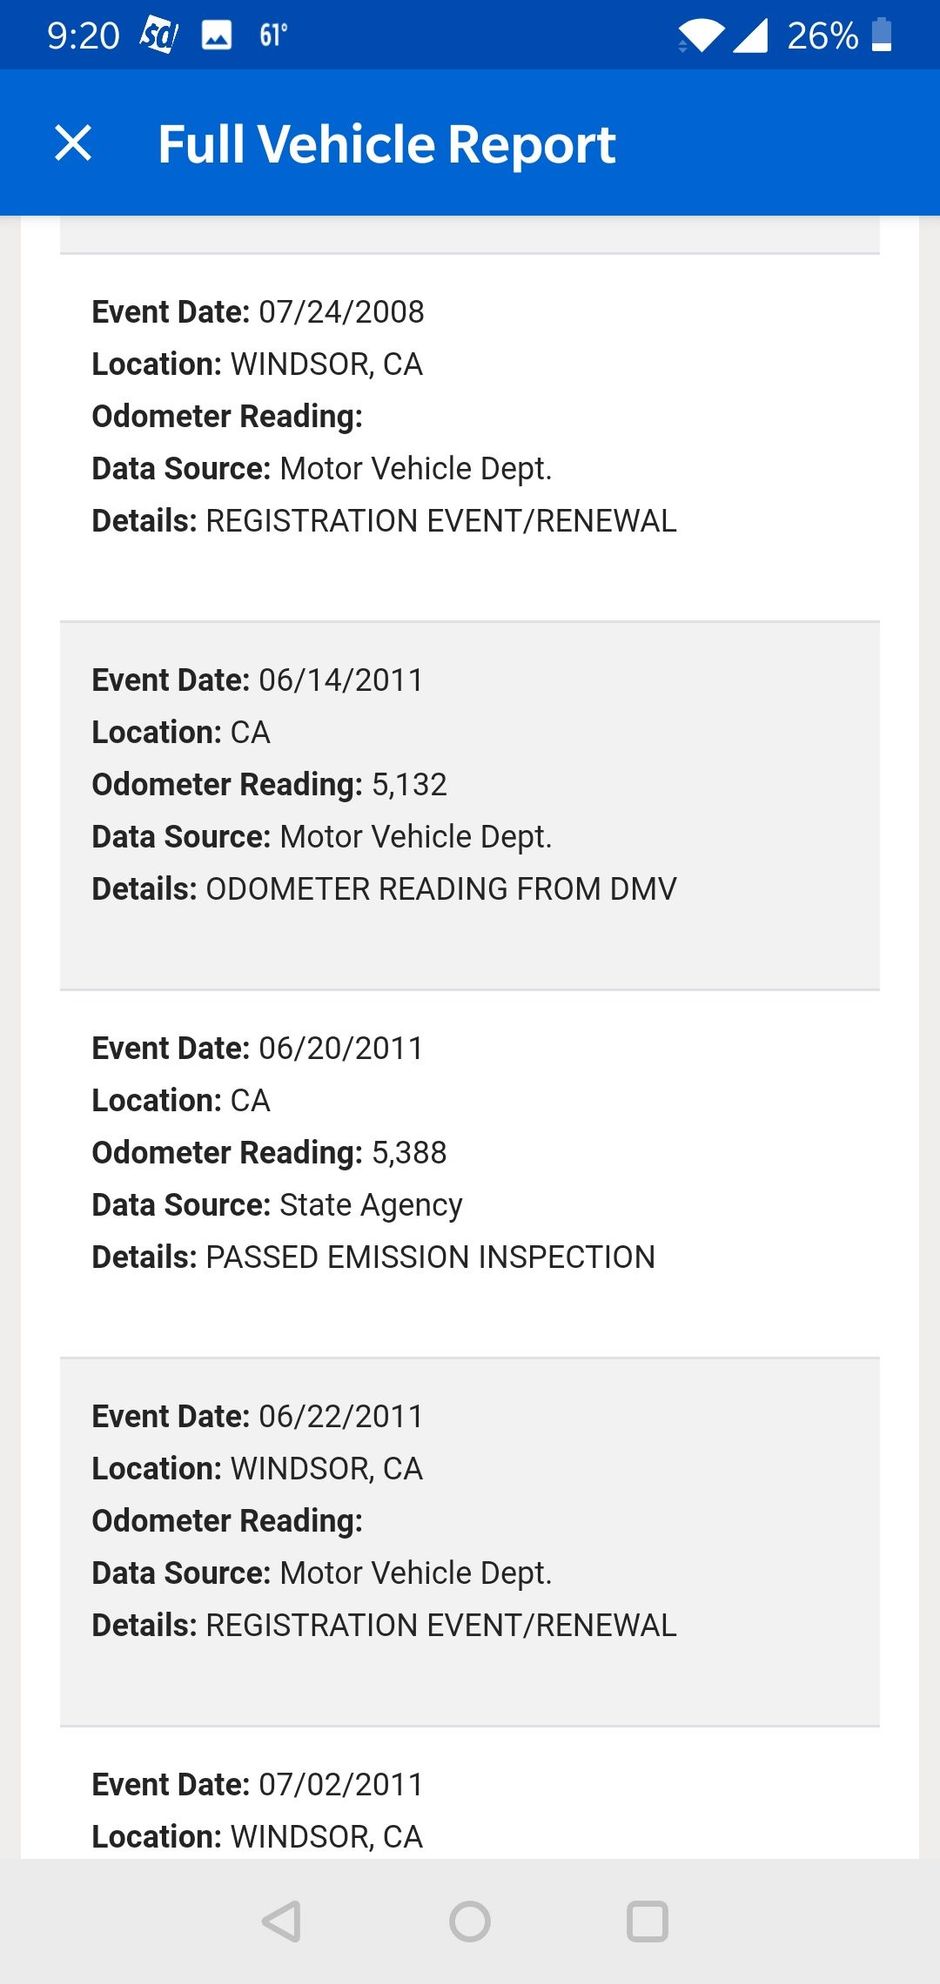This screenshot has height=1984, width=940.
Task: Tap ODOMETER READING FROM DMV details
Action: [x=441, y=889]
